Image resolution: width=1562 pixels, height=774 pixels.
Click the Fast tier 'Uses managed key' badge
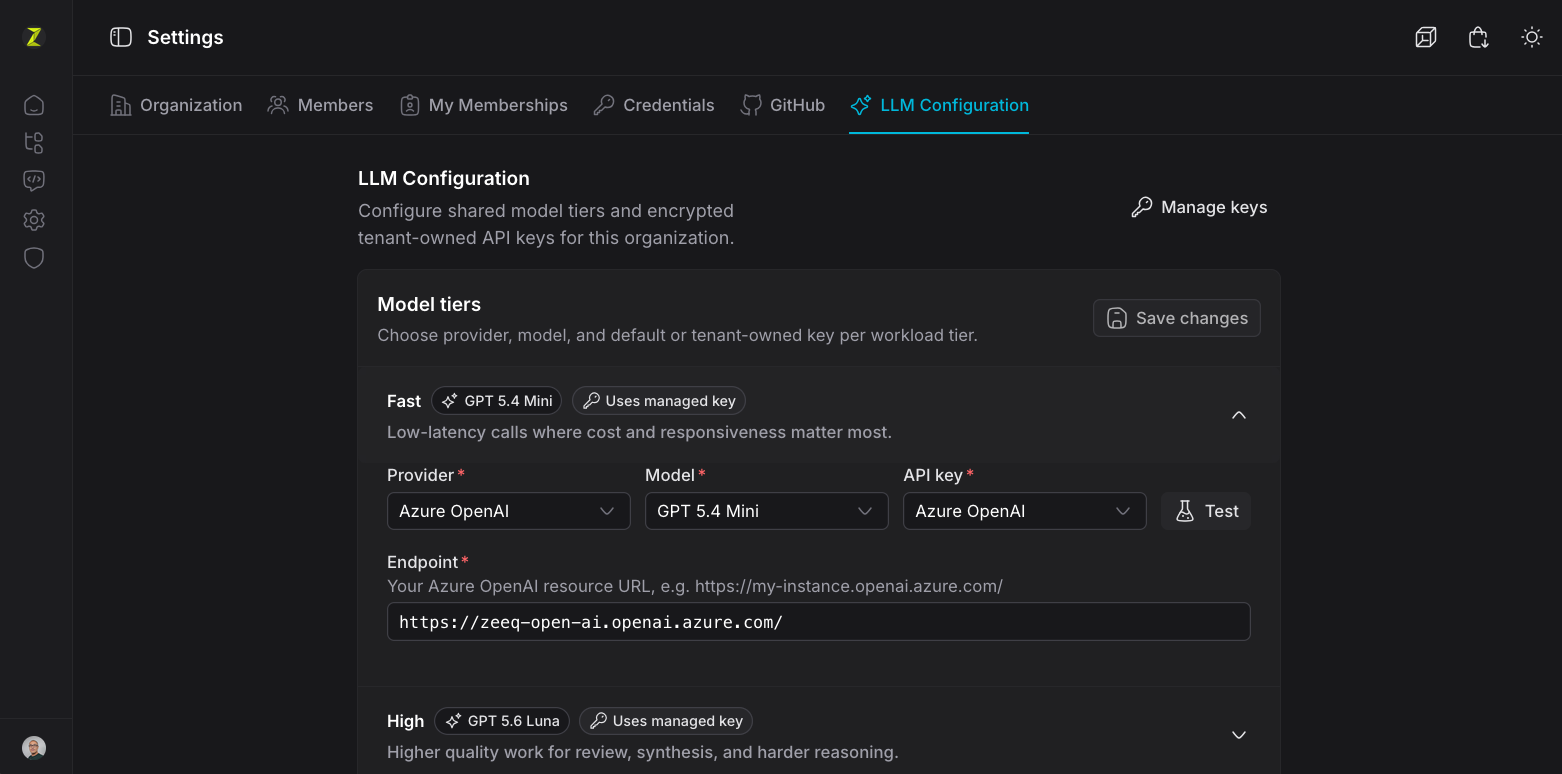659,401
